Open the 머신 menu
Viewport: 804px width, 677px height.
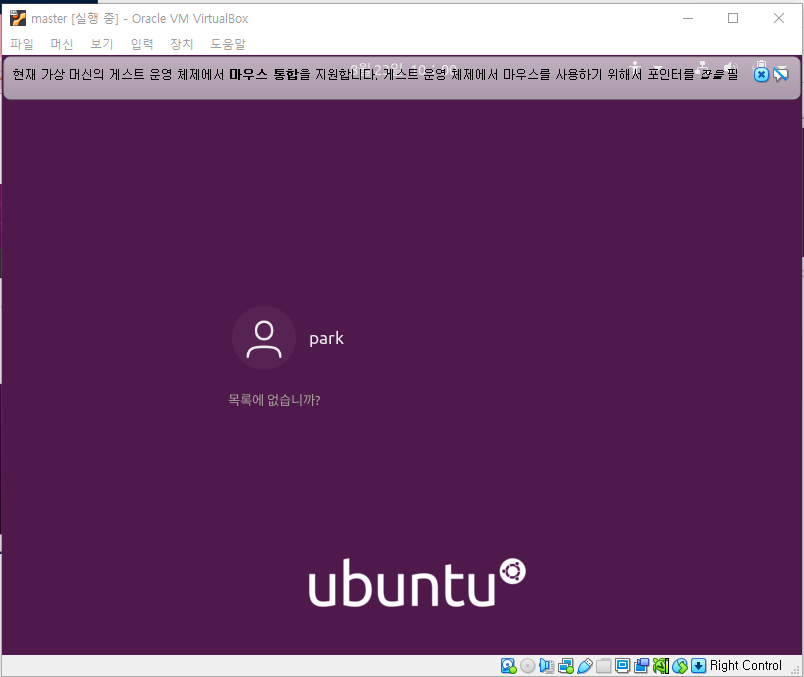62,44
